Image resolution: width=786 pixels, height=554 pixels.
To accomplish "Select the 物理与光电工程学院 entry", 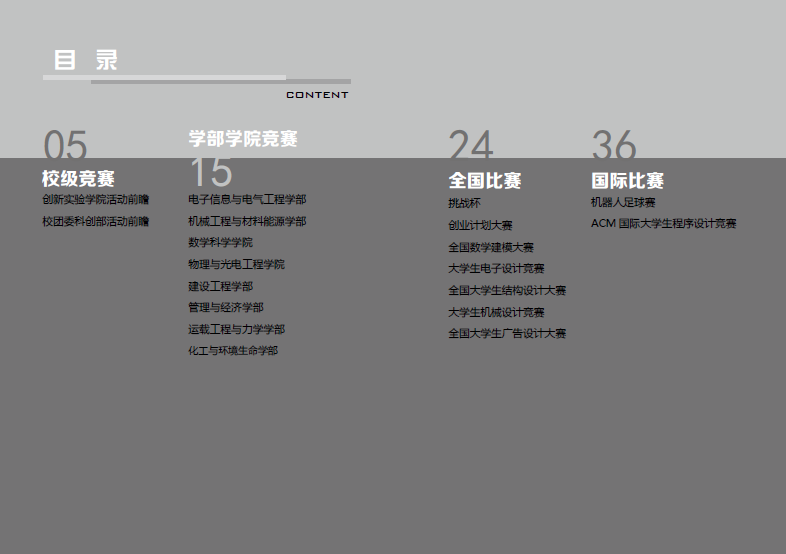I will point(237,264).
